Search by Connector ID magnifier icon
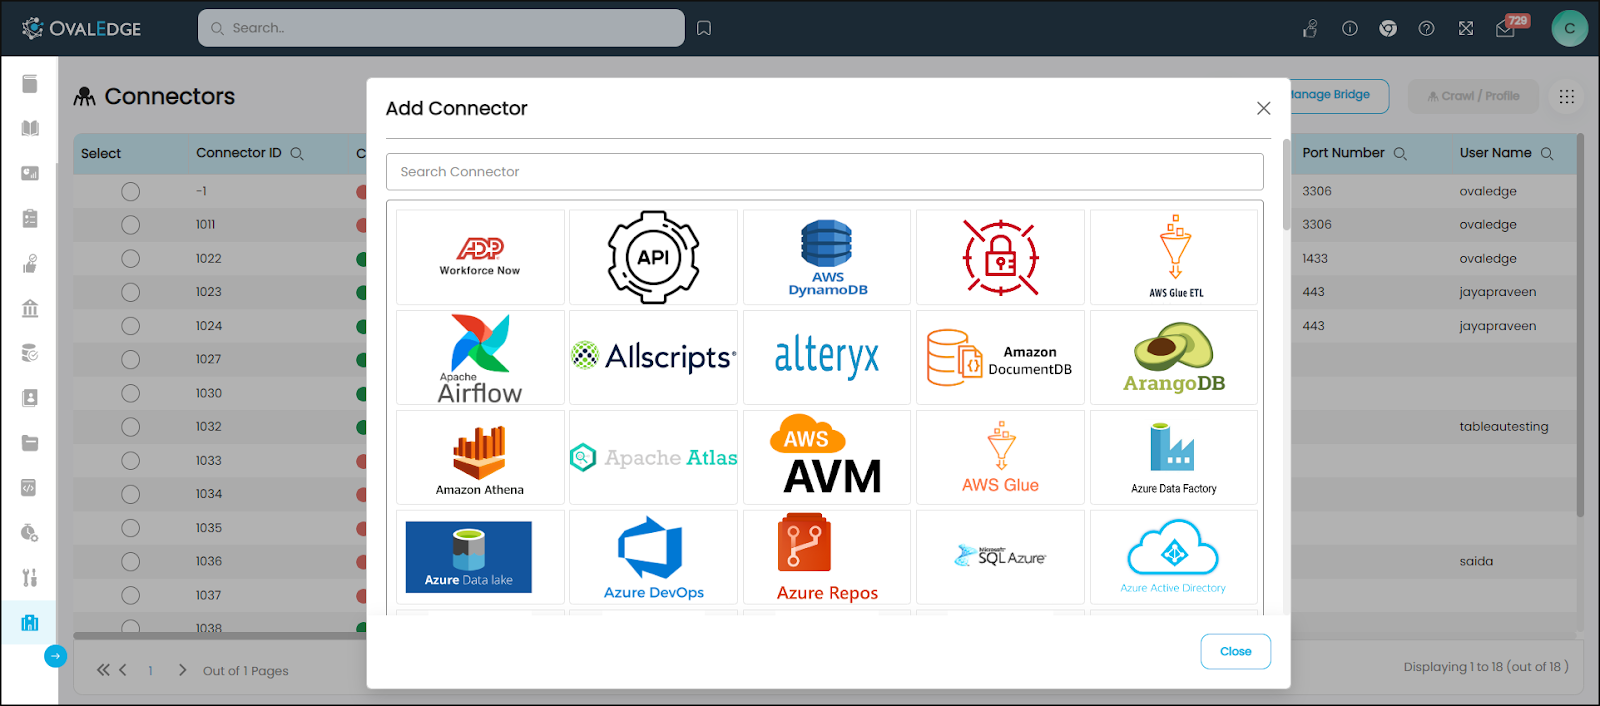 (x=297, y=153)
